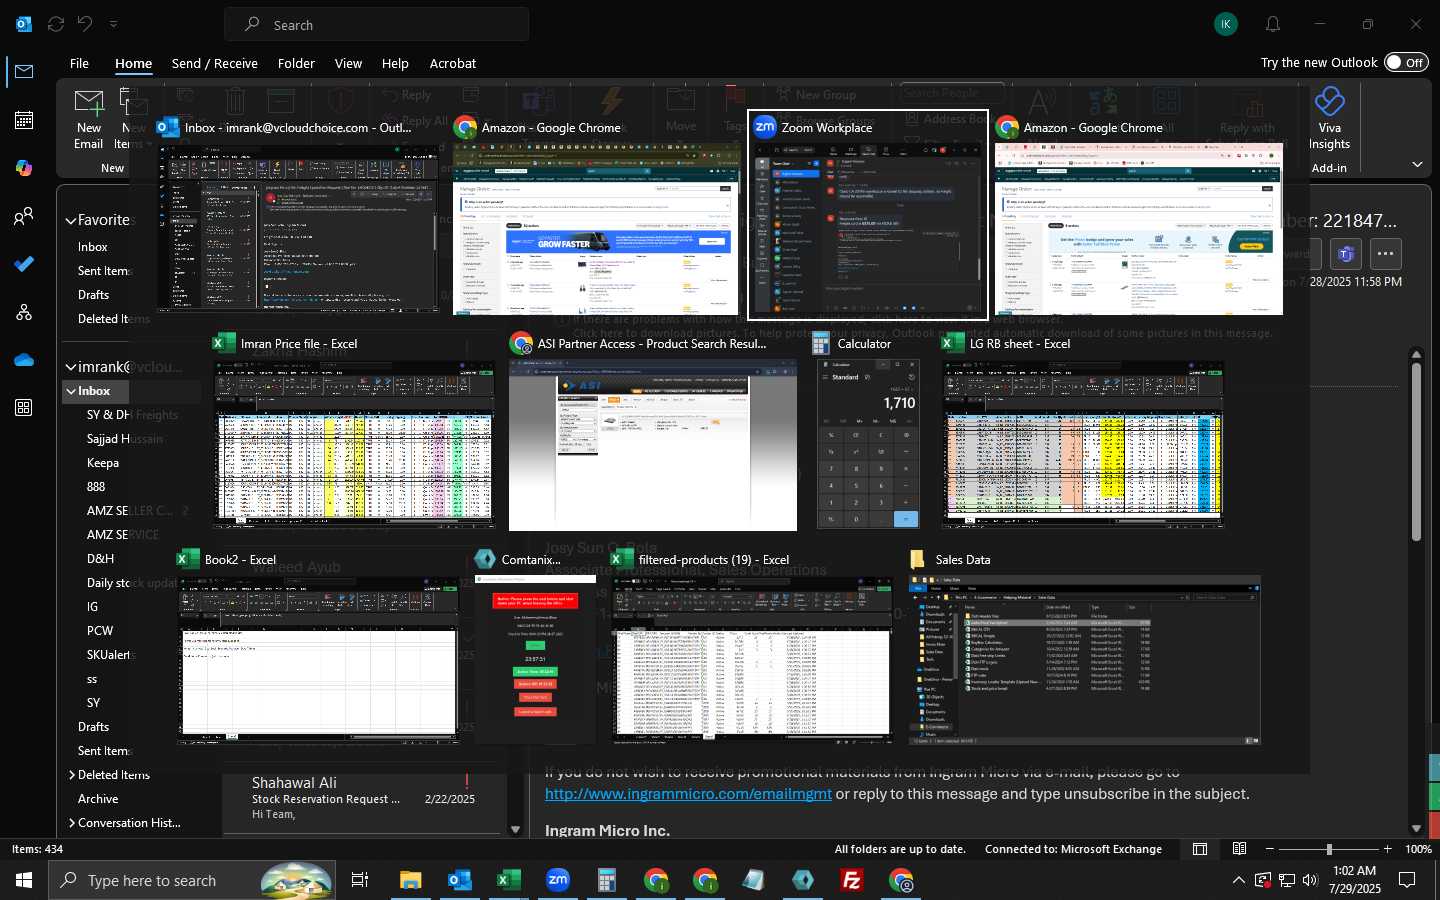Open Zoom app on the taskbar
Viewport: 1440px width, 900px height.
click(558, 880)
